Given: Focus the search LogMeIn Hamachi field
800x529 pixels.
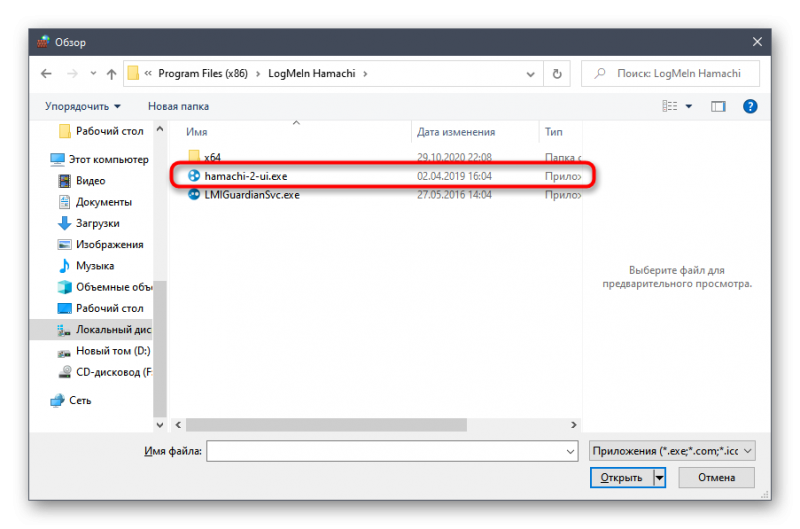Looking at the screenshot, I should (670, 73).
